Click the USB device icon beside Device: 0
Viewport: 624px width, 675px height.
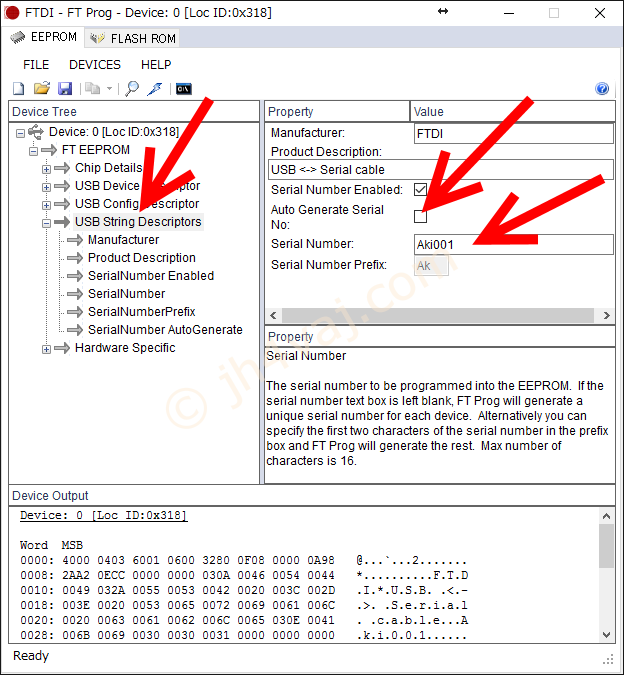[36, 132]
